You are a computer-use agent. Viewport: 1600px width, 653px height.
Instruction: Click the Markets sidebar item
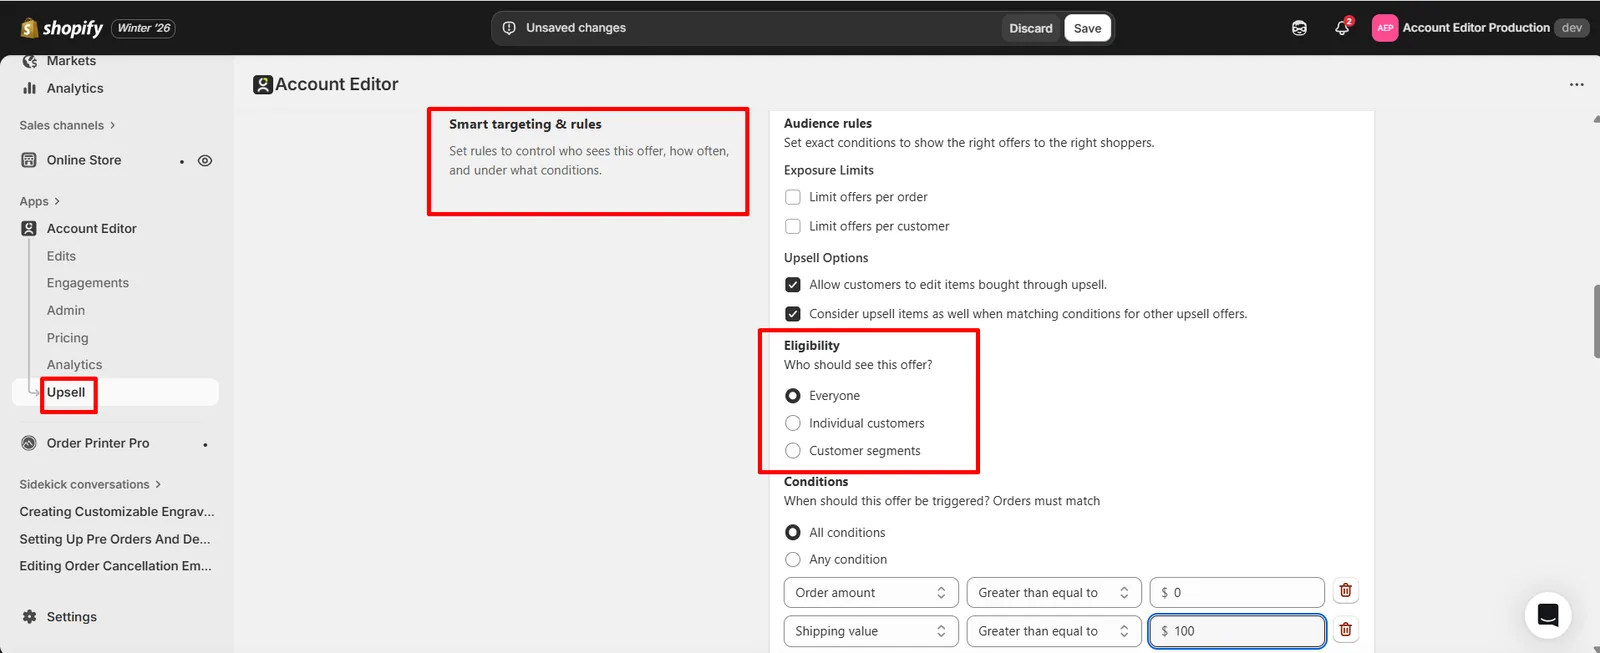pos(71,61)
